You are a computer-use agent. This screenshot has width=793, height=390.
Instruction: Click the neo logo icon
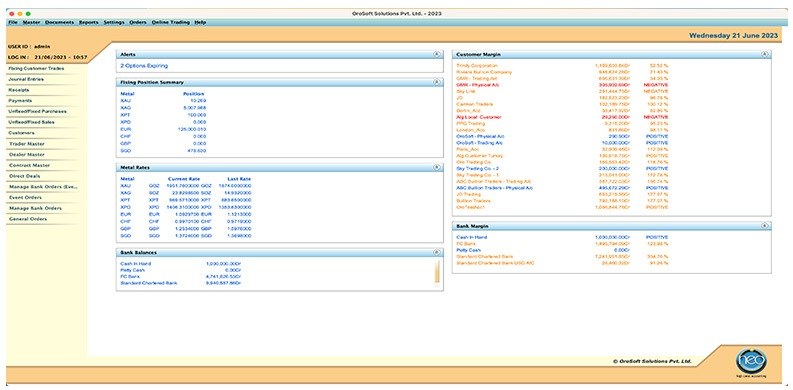(751, 361)
